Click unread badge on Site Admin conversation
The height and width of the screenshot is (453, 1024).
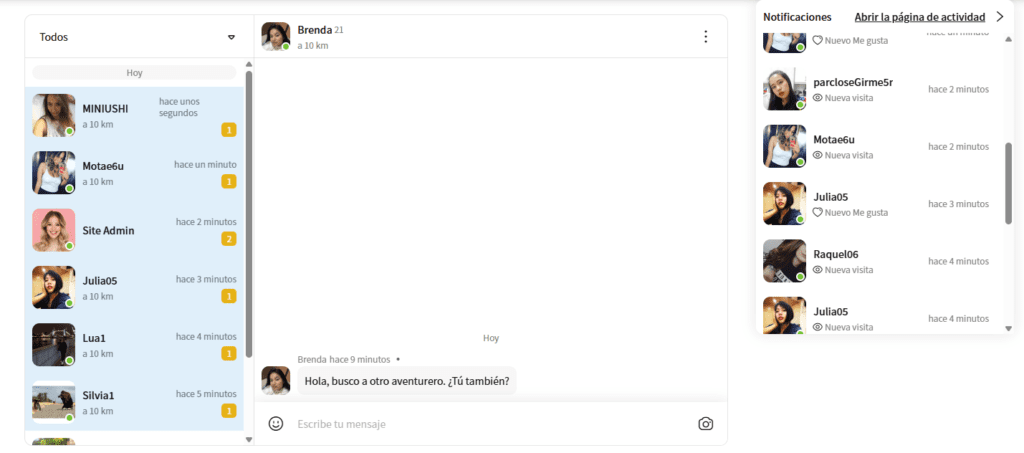[229, 239]
